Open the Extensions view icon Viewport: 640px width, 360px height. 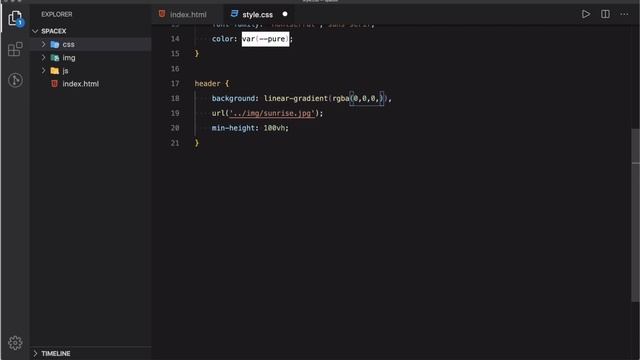[15, 49]
